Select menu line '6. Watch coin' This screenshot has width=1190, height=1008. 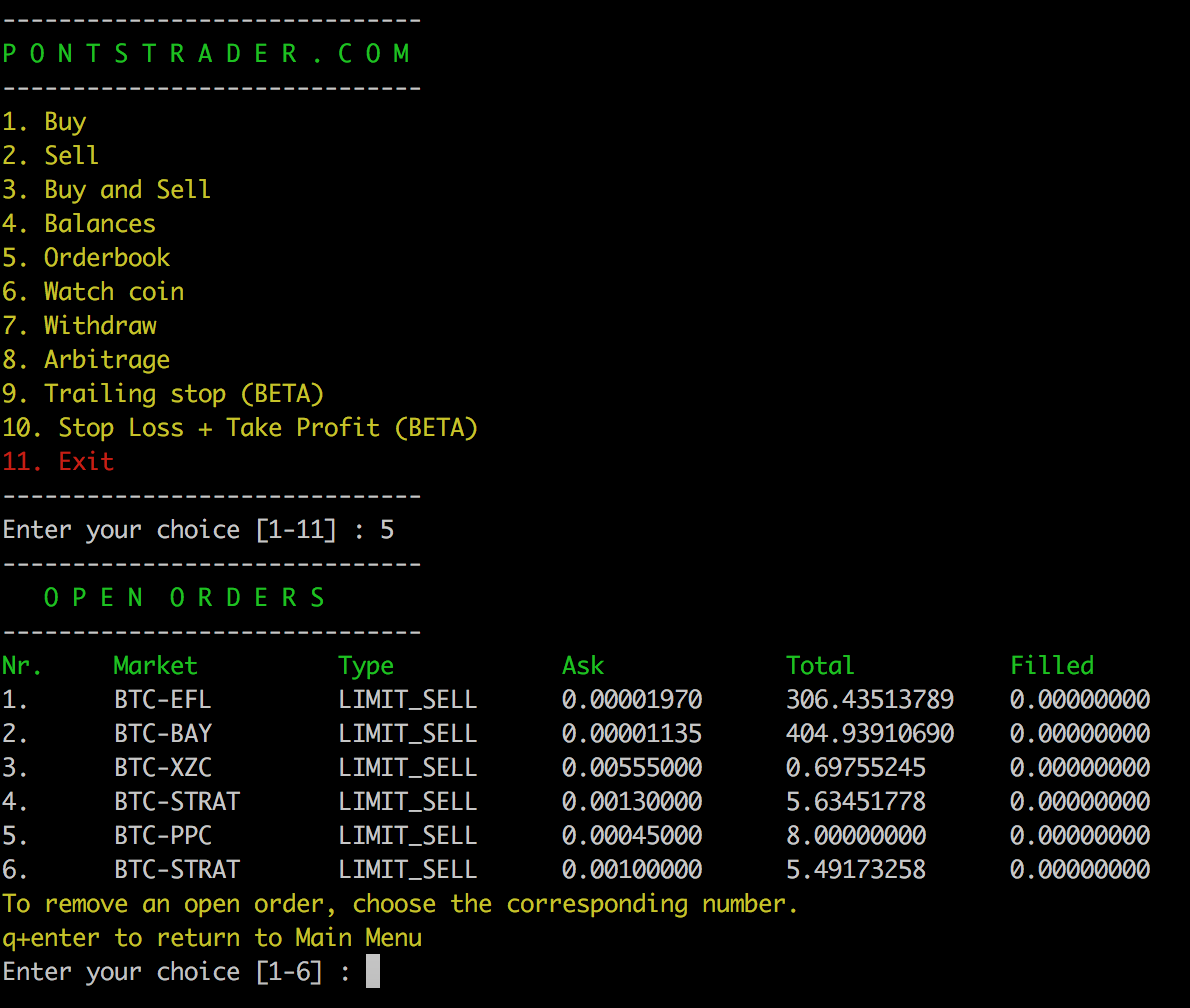pos(93,292)
